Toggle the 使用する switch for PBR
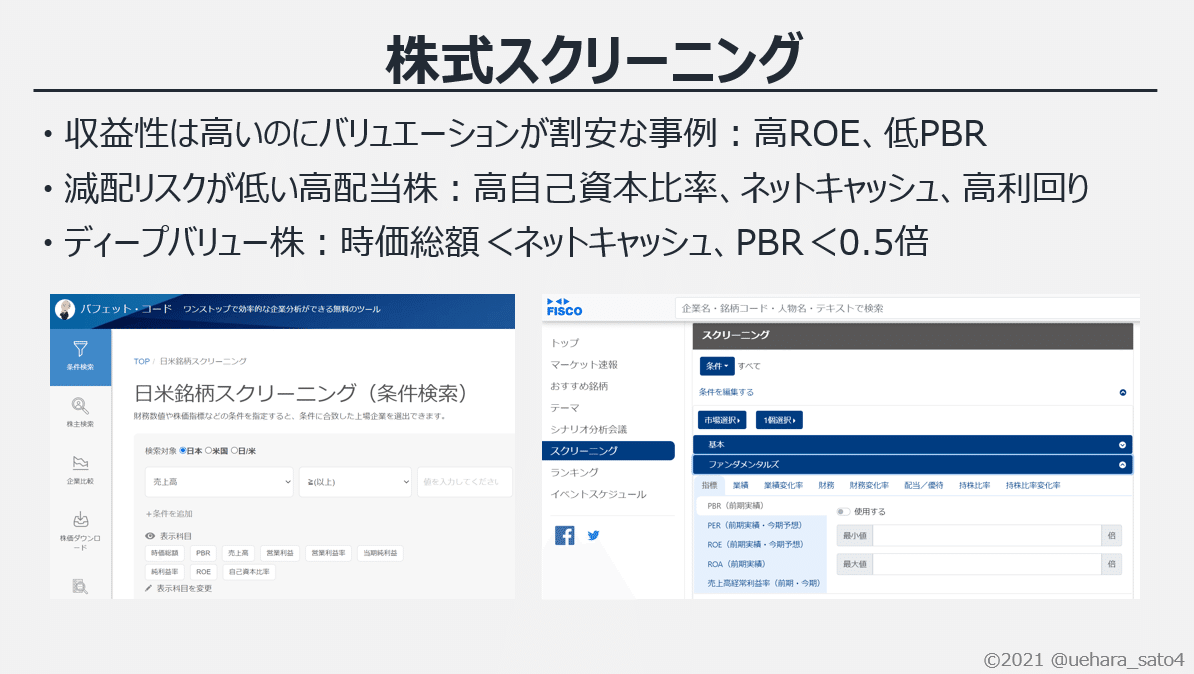The image size is (1194, 674). [x=843, y=512]
